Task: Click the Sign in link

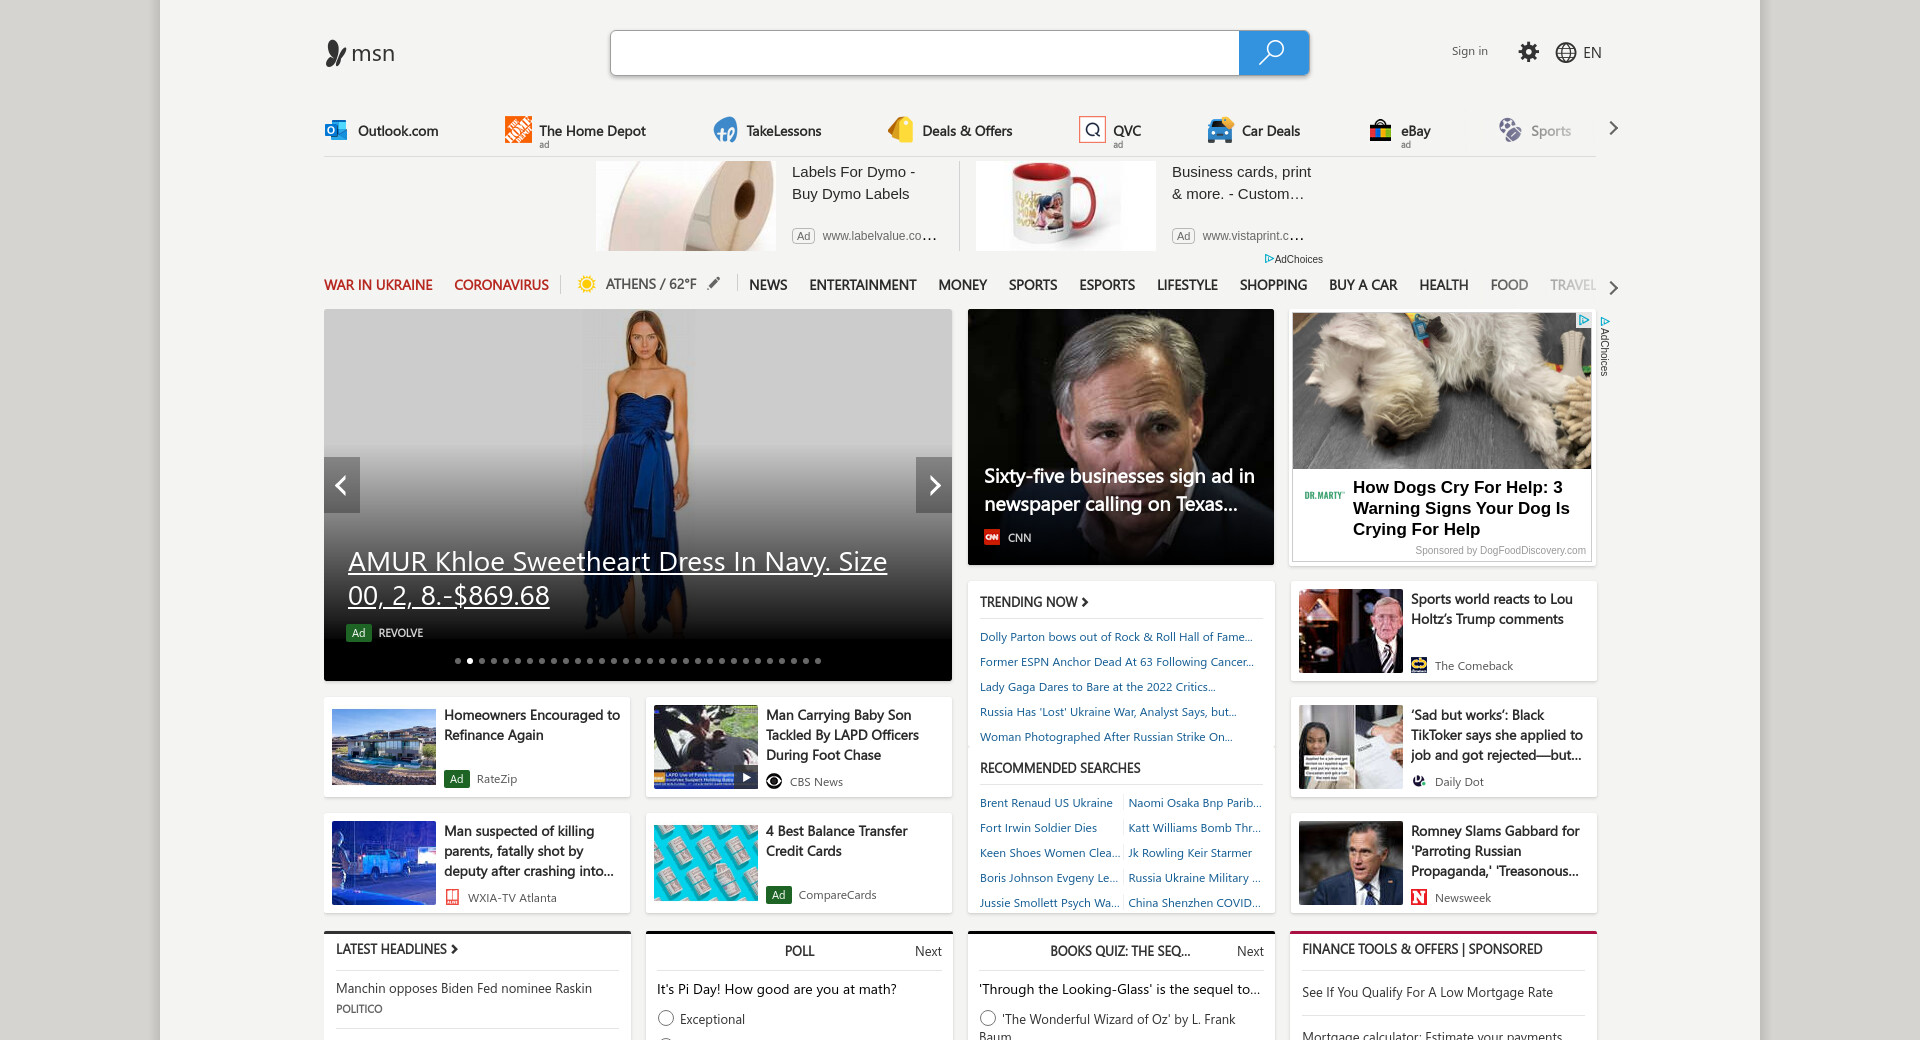Action: [1469, 51]
